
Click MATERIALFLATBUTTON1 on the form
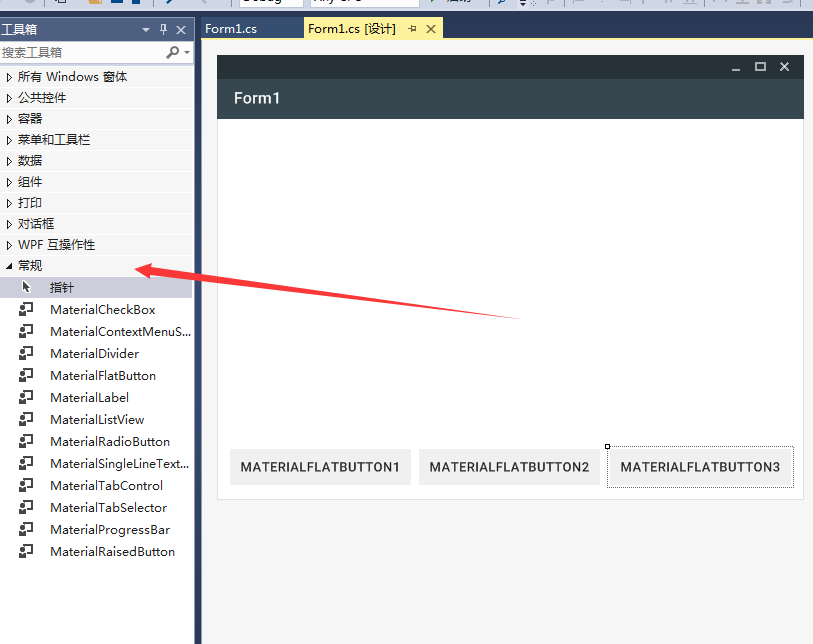[320, 467]
